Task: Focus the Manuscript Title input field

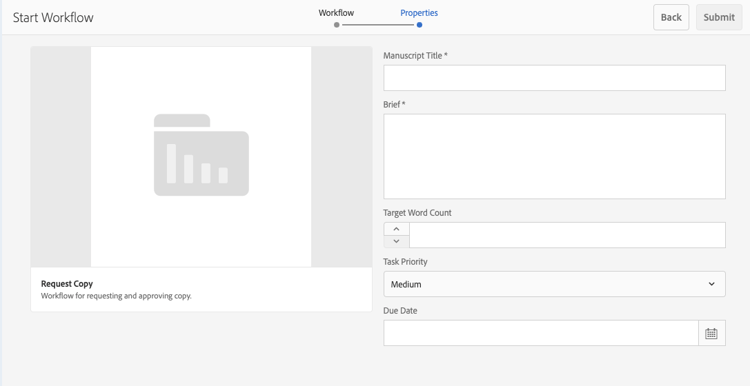Action: [554, 78]
